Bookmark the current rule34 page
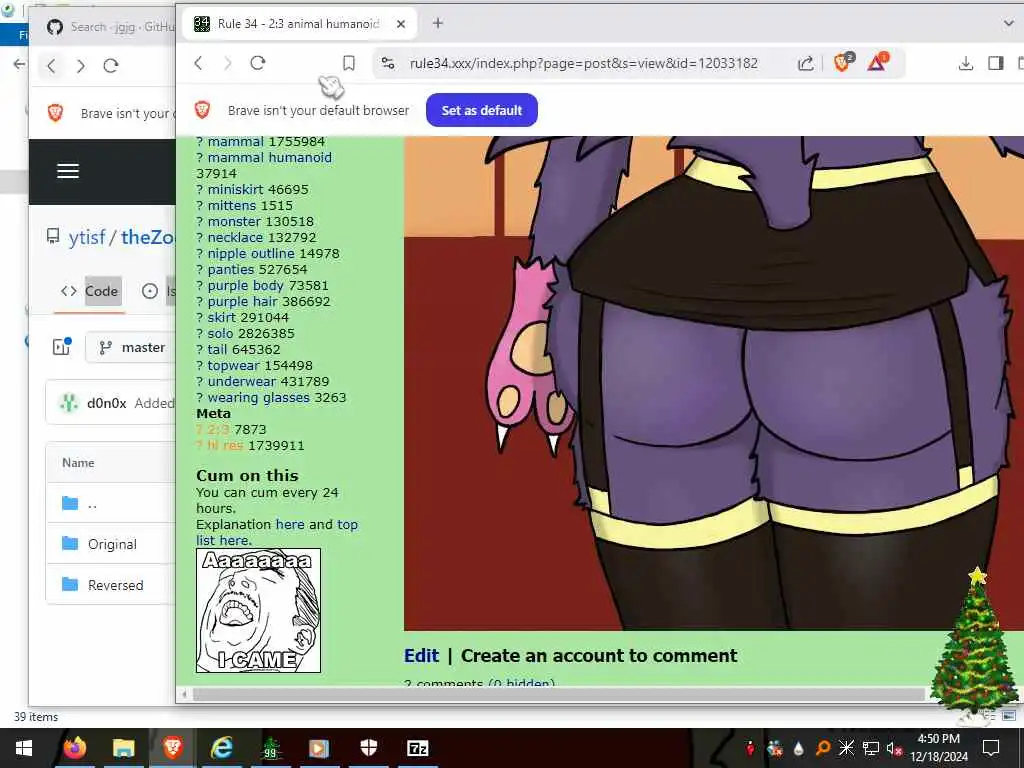1024x768 pixels. coord(349,63)
